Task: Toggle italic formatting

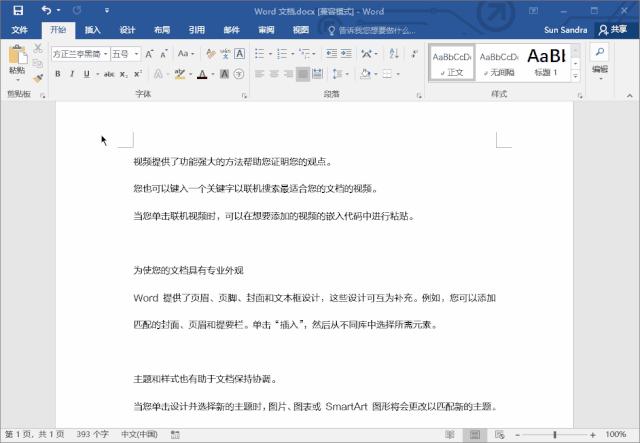Action: (72, 74)
